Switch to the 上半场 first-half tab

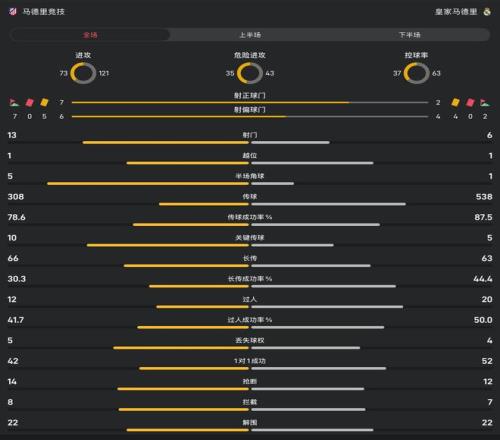click(x=250, y=35)
